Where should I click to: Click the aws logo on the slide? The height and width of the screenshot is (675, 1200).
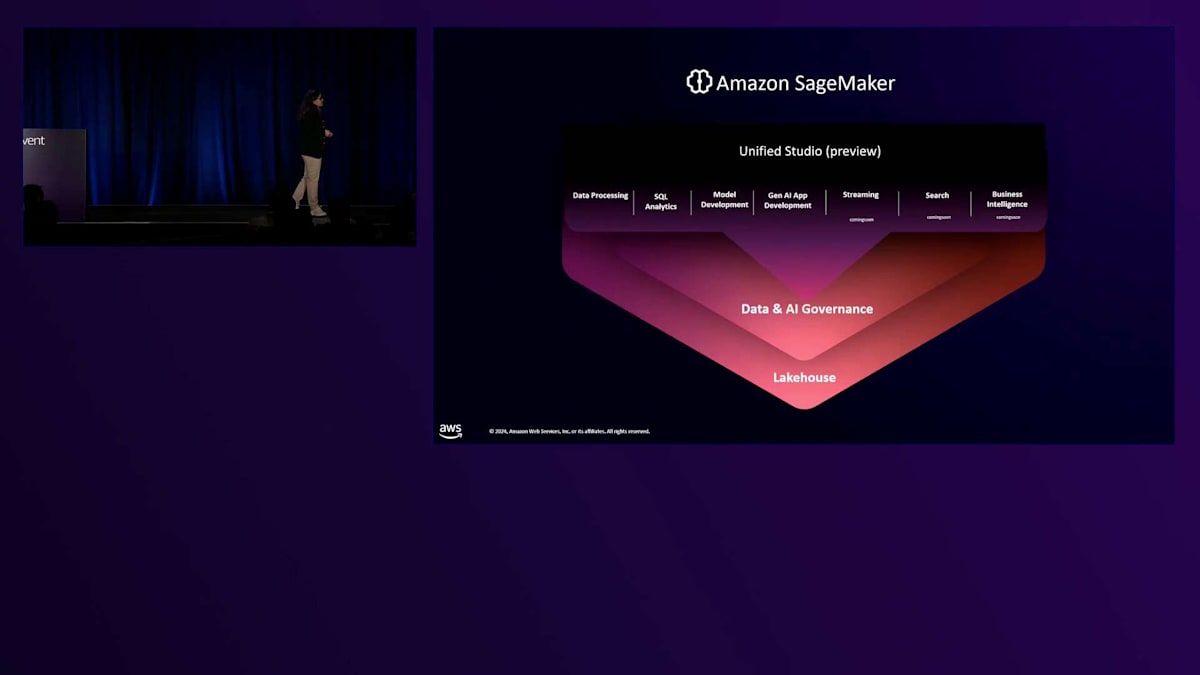pyautogui.click(x=451, y=431)
